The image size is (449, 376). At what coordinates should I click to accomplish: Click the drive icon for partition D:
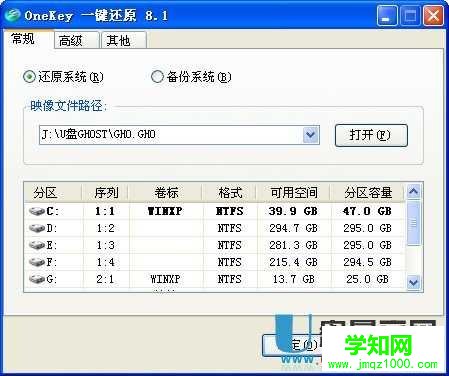coord(37,228)
